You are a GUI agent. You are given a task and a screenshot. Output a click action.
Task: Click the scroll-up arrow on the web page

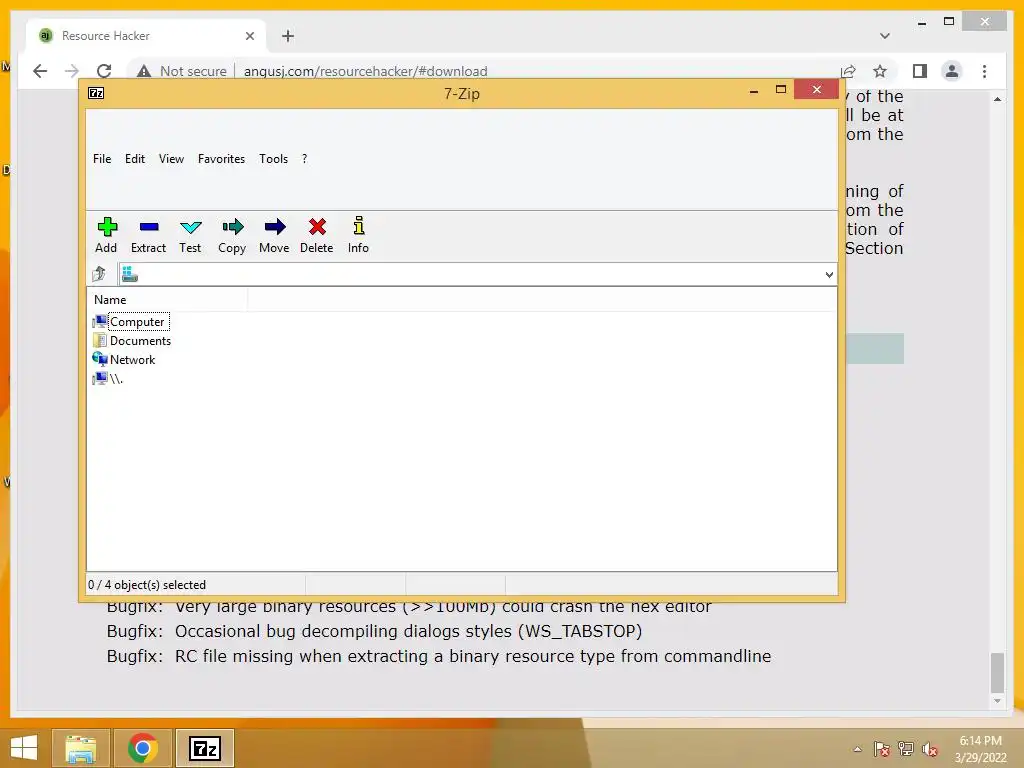click(x=997, y=99)
